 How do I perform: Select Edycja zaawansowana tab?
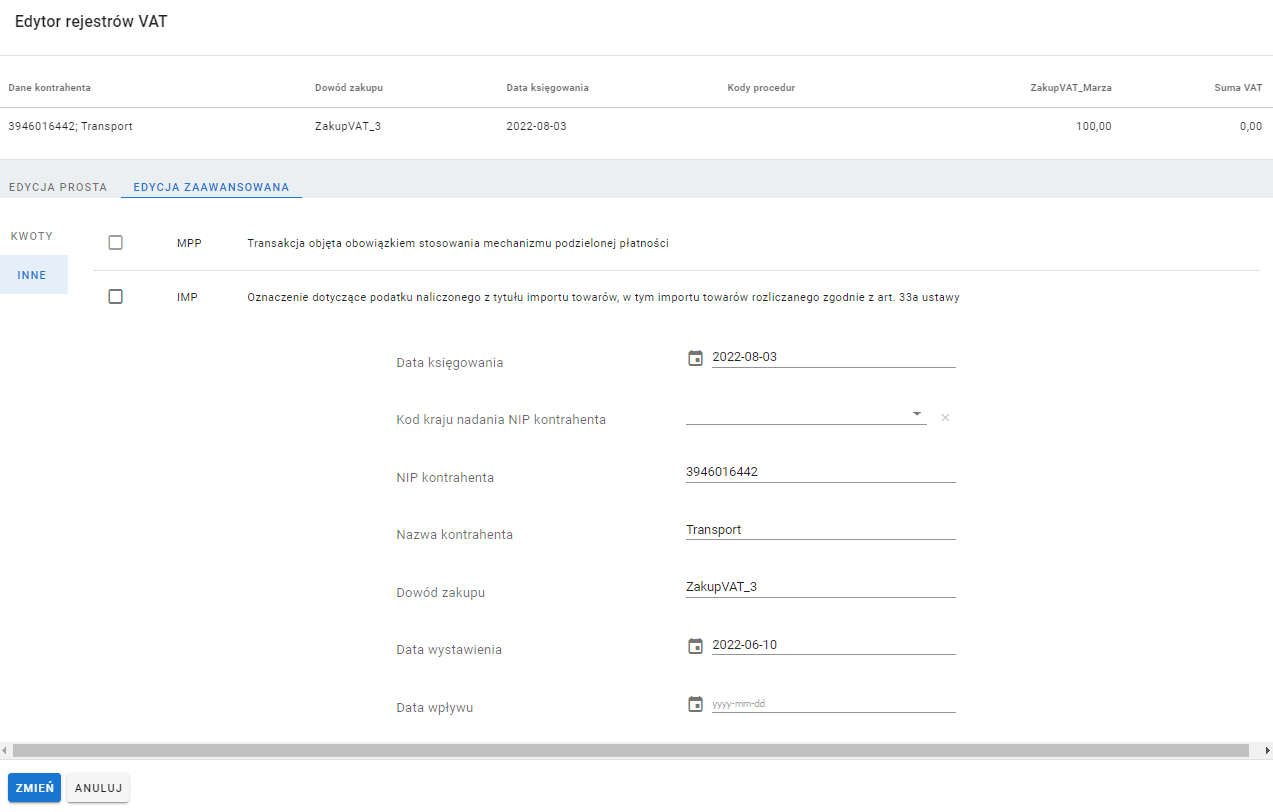(x=211, y=187)
